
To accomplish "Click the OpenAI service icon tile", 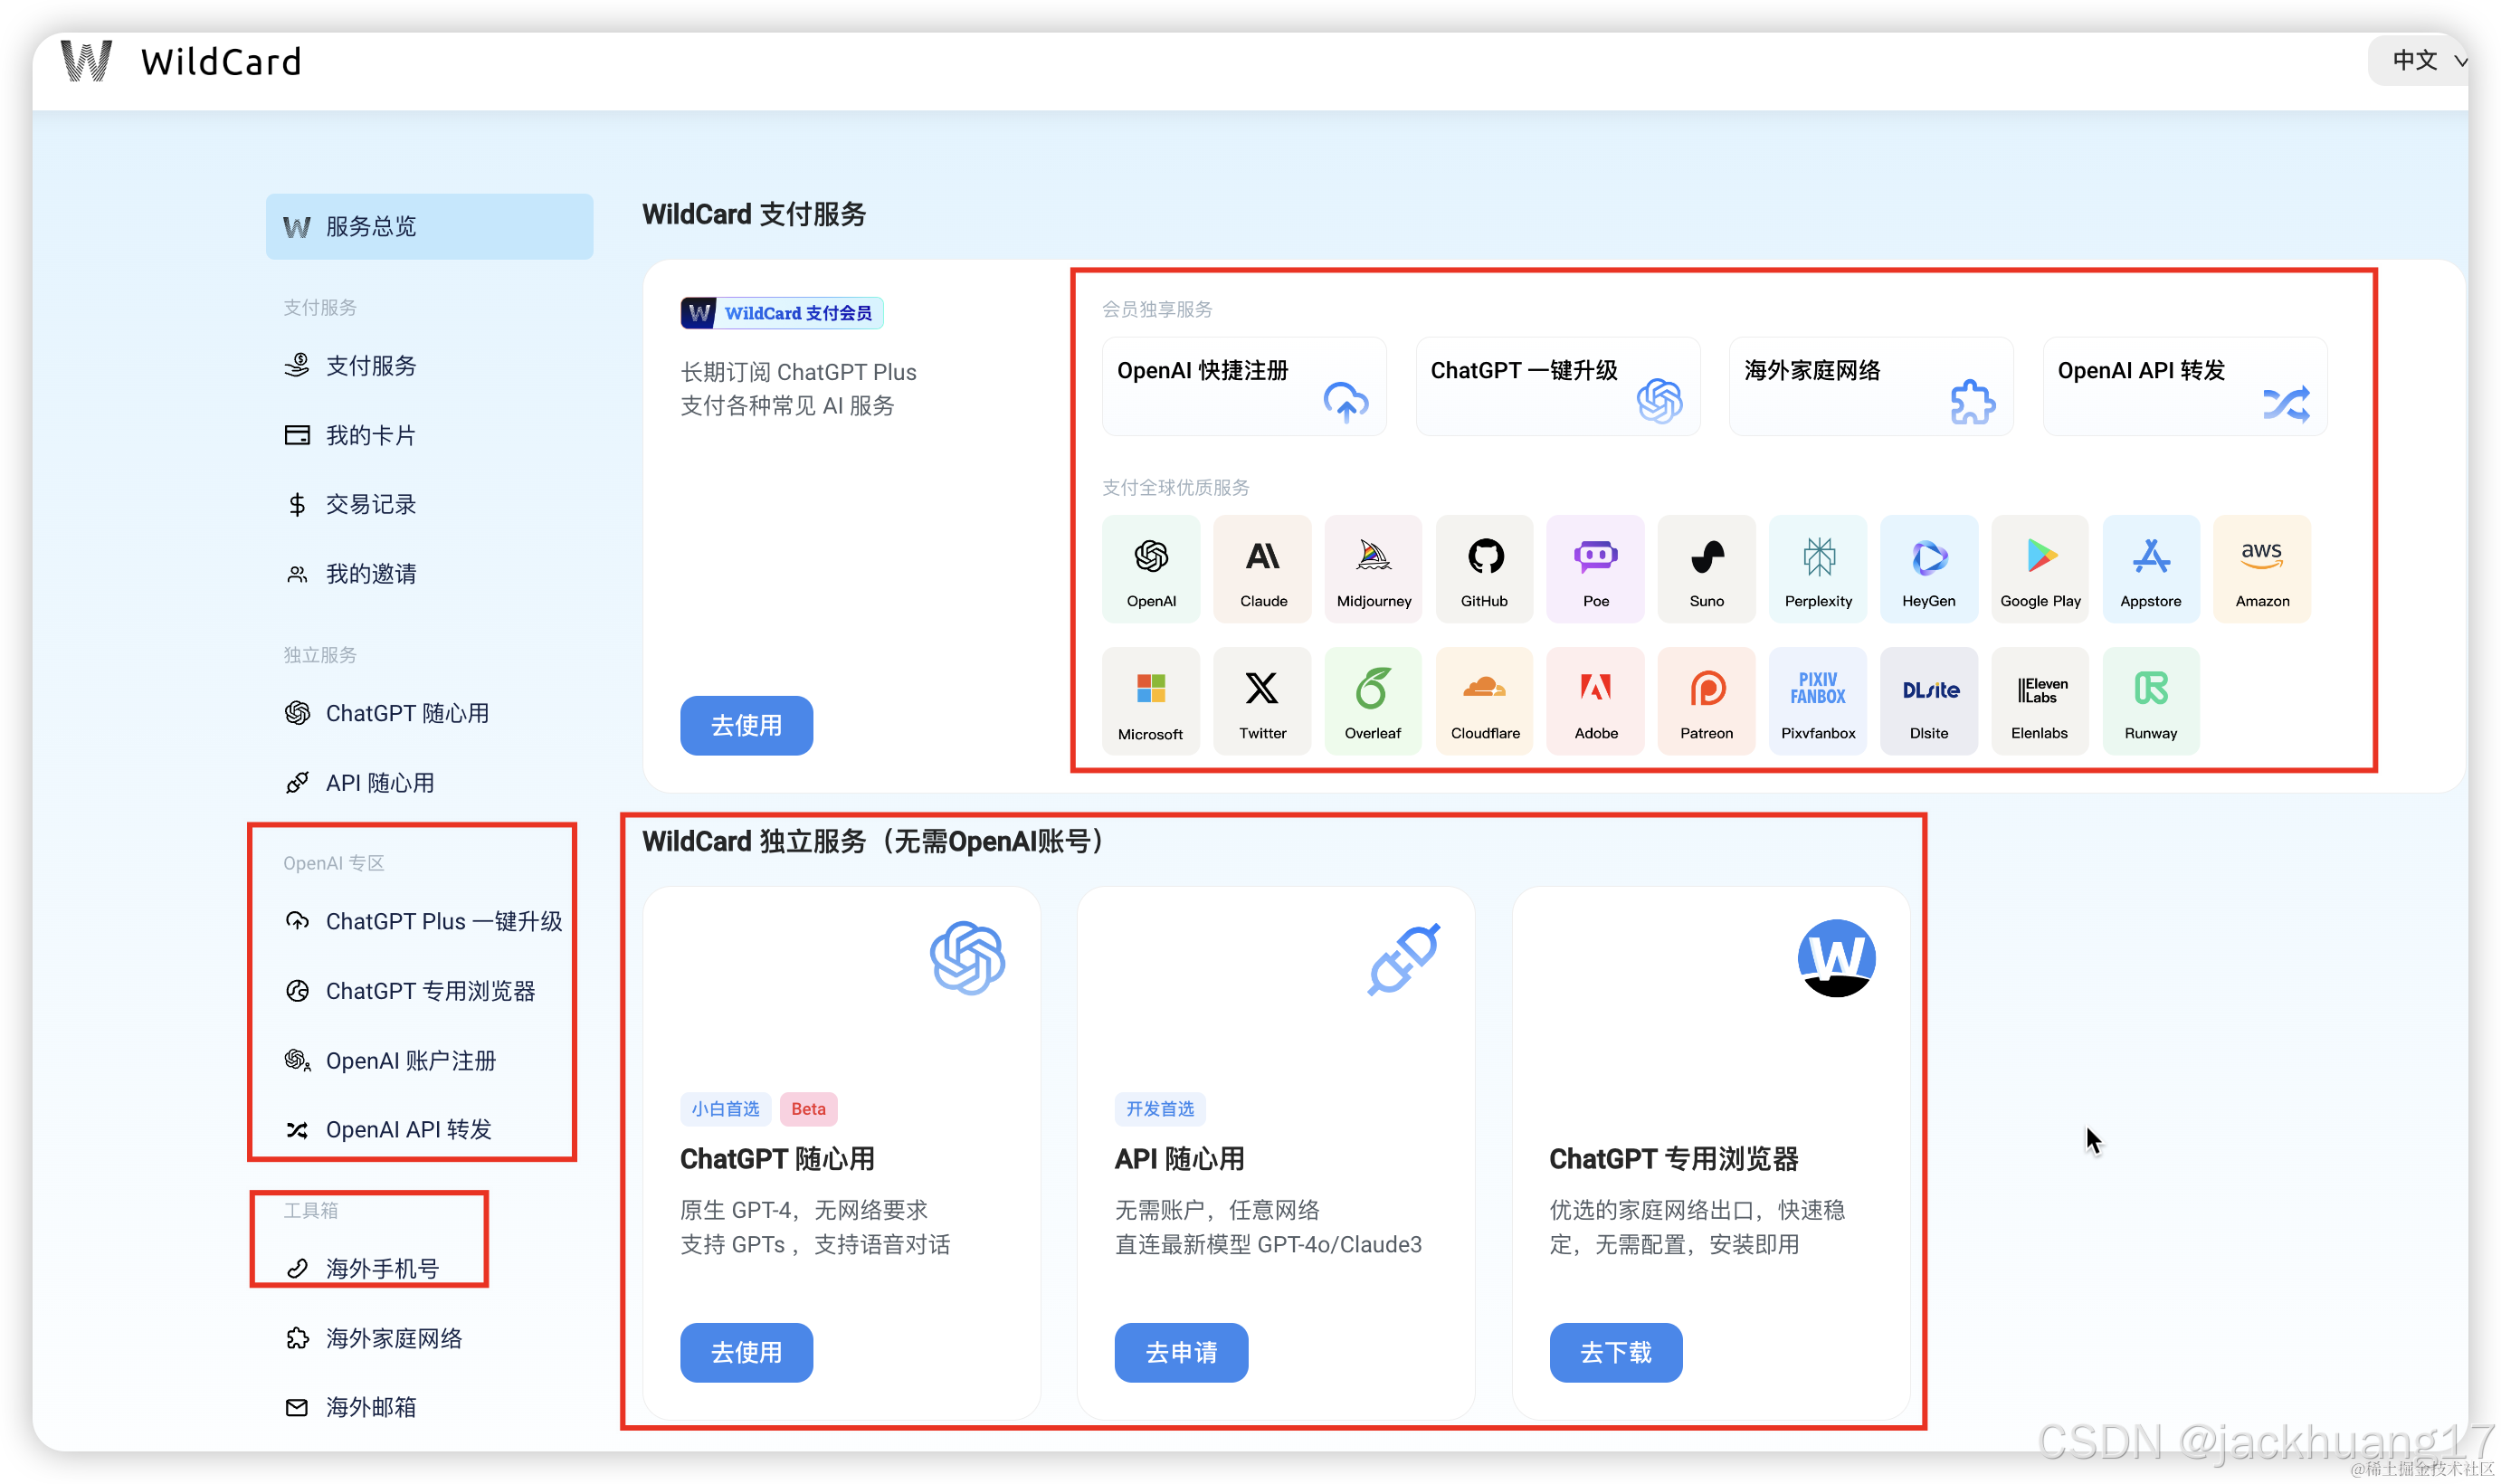I will [x=1151, y=569].
